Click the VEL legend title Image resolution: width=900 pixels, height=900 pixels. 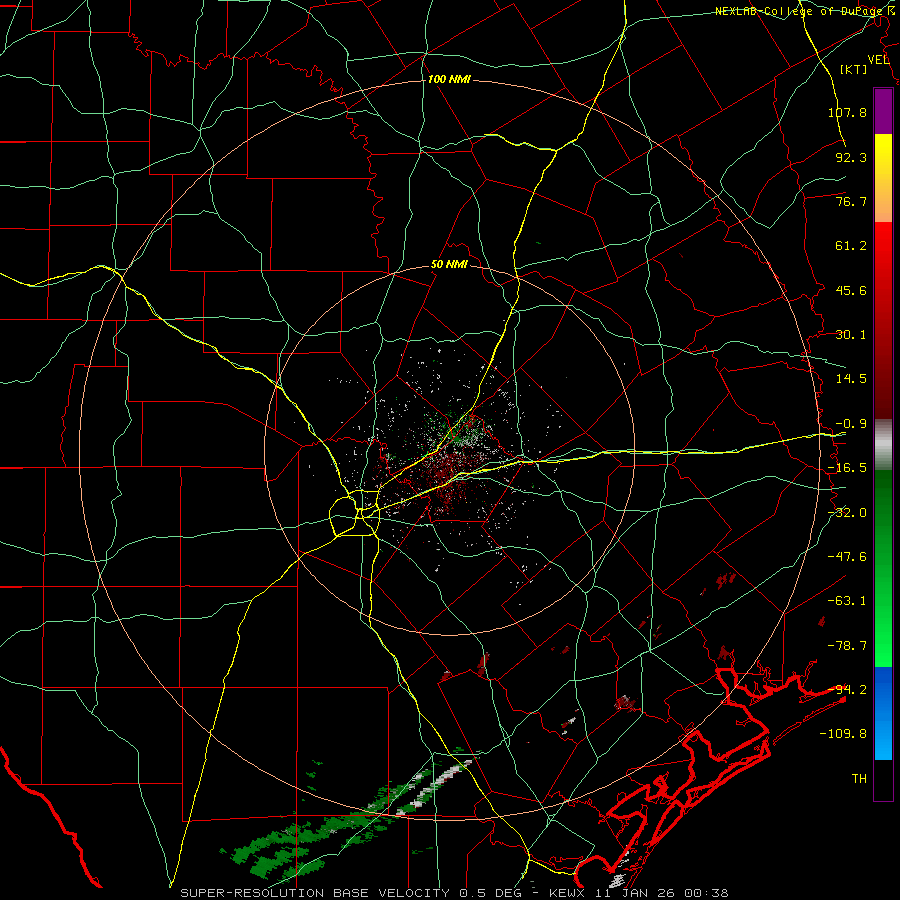(879, 60)
